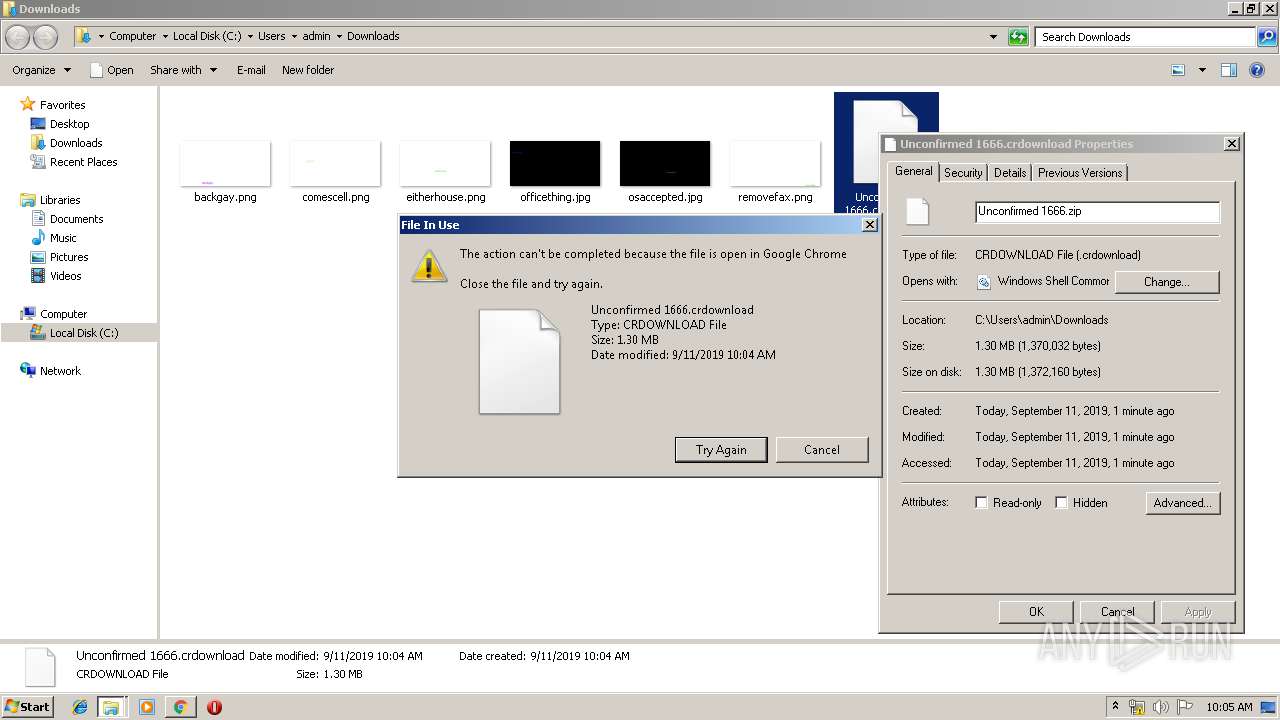
Task: Click the Search Downloads box
Action: (1146, 37)
